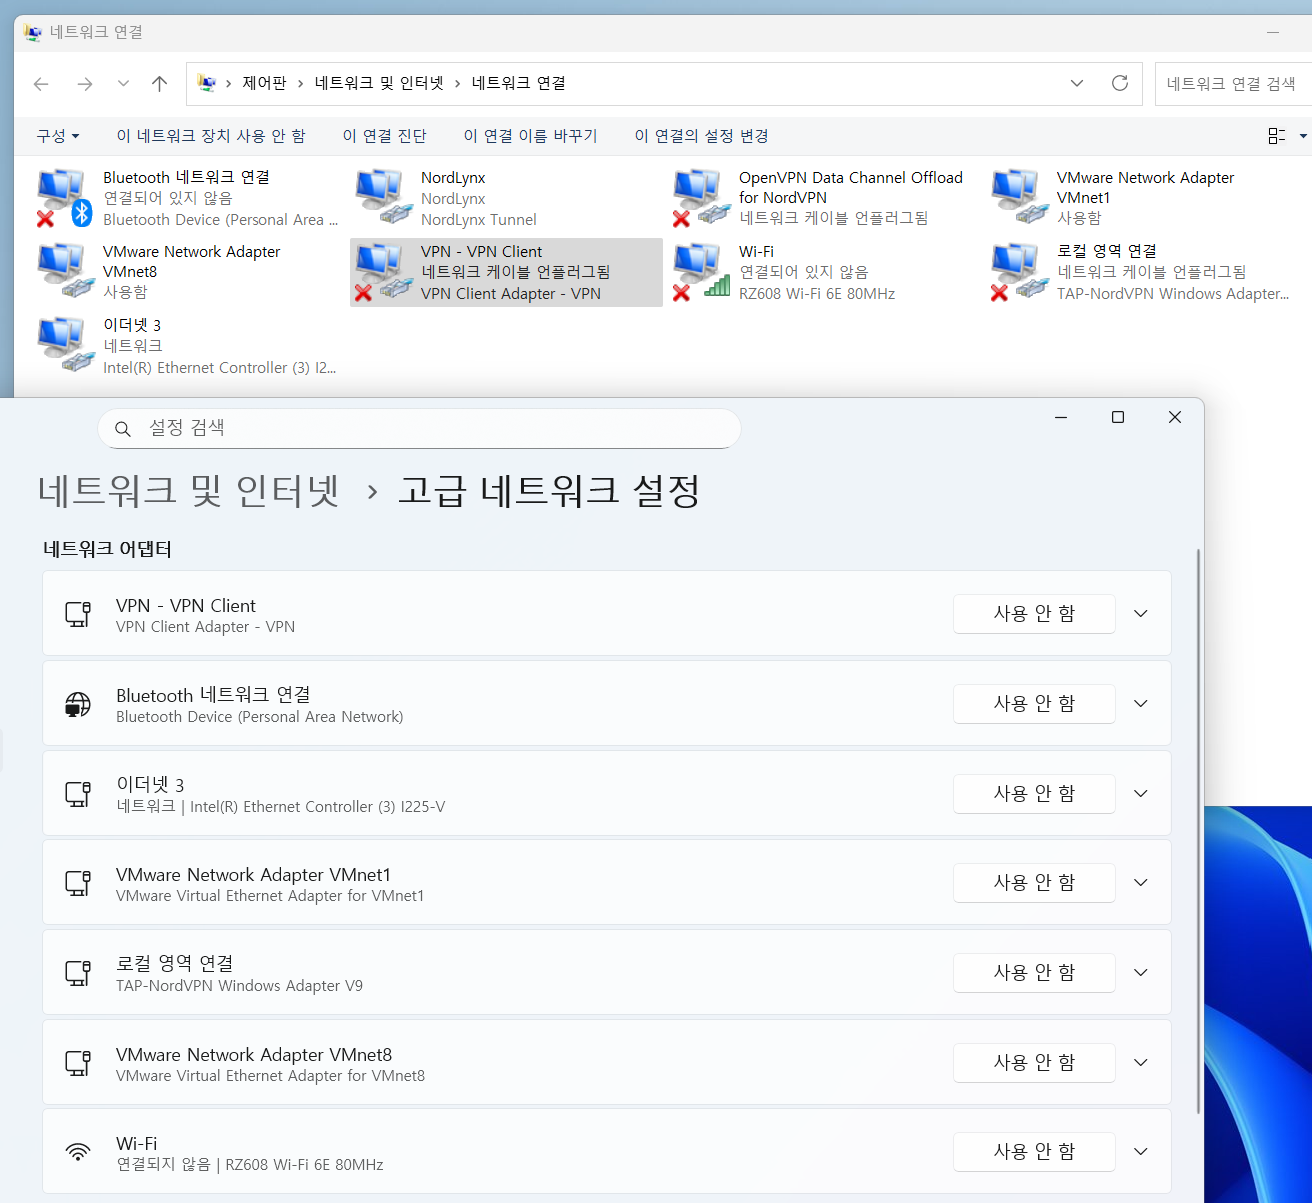Disable 이더넷 3 with 사용 안 함 button

pos(1034,794)
